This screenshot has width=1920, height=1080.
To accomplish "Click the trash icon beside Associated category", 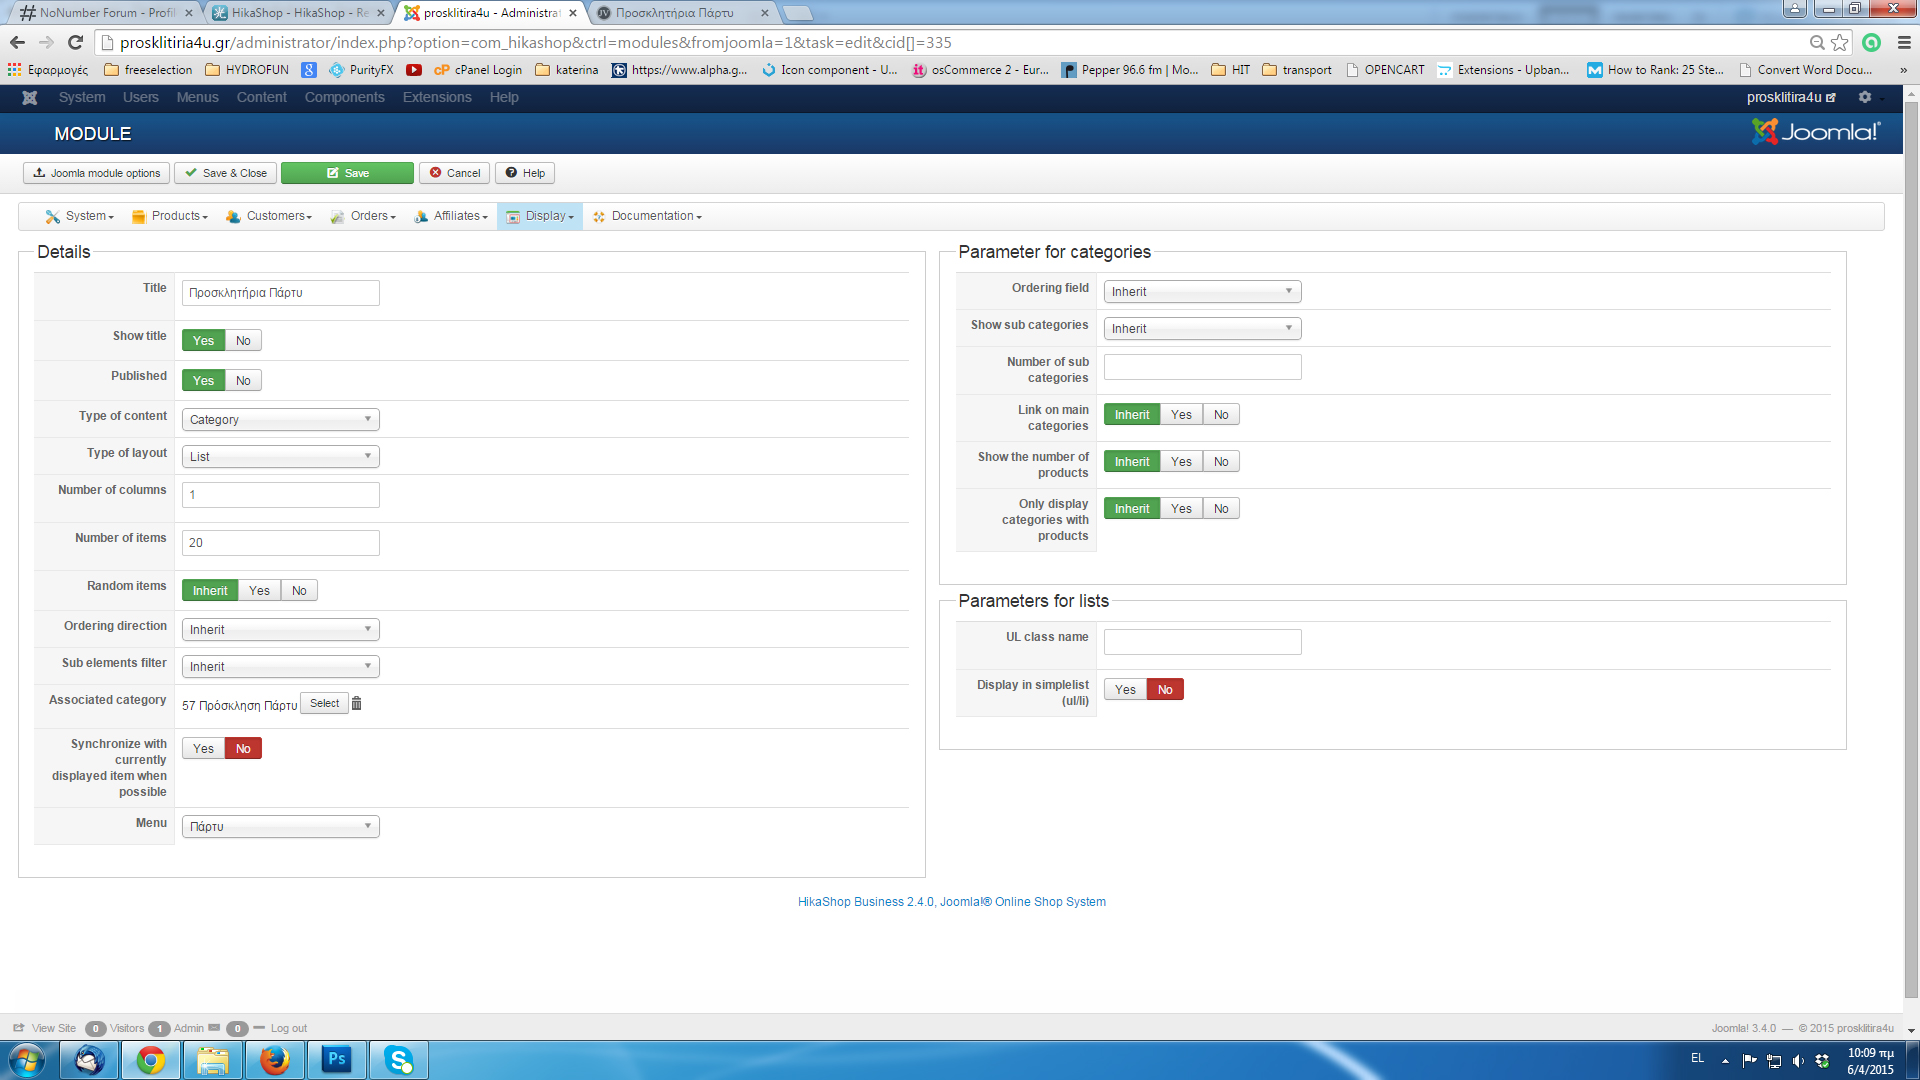I will click(356, 704).
